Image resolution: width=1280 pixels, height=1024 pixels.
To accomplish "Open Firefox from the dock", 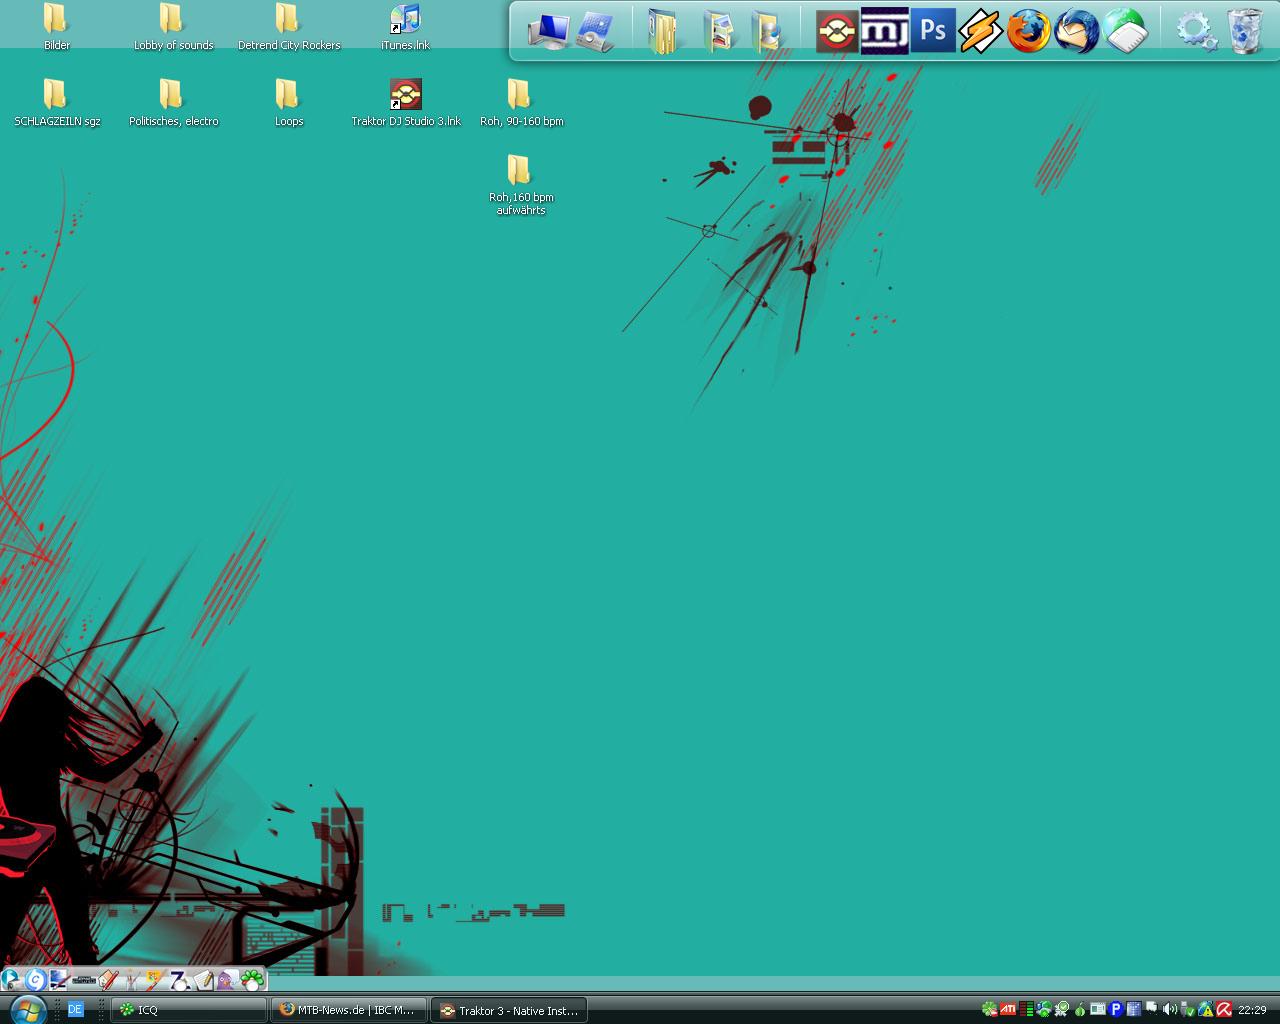I will pyautogui.click(x=1028, y=31).
